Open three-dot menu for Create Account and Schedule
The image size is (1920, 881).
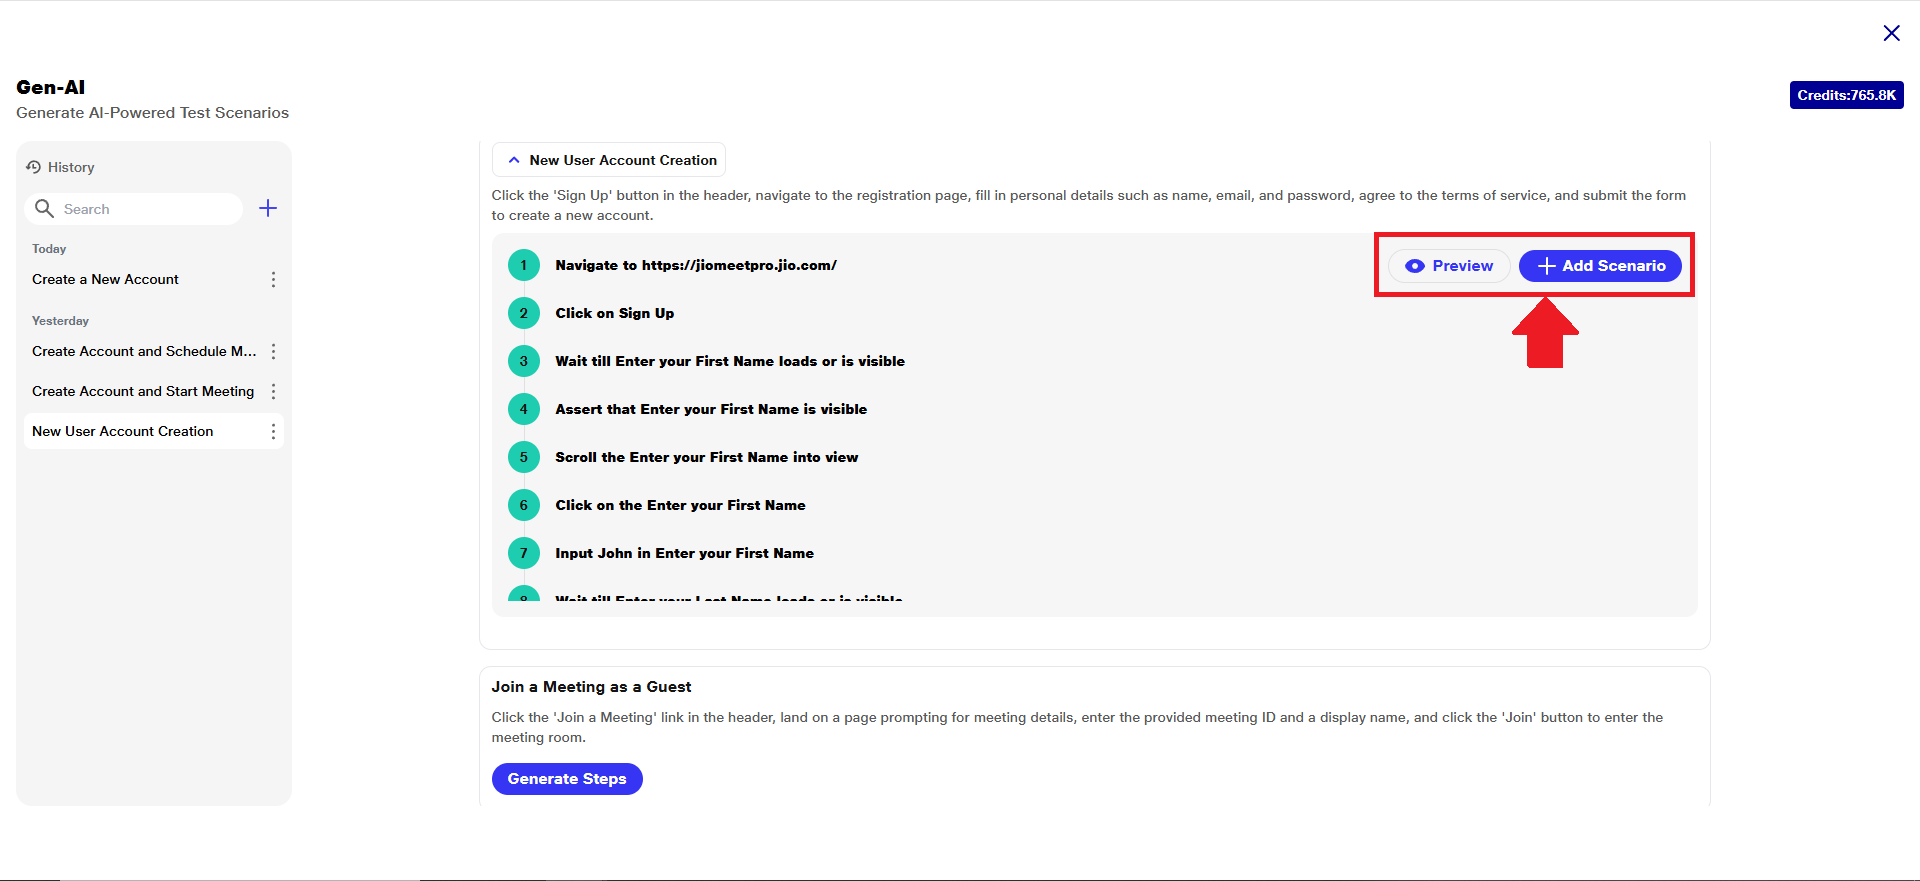tap(273, 352)
